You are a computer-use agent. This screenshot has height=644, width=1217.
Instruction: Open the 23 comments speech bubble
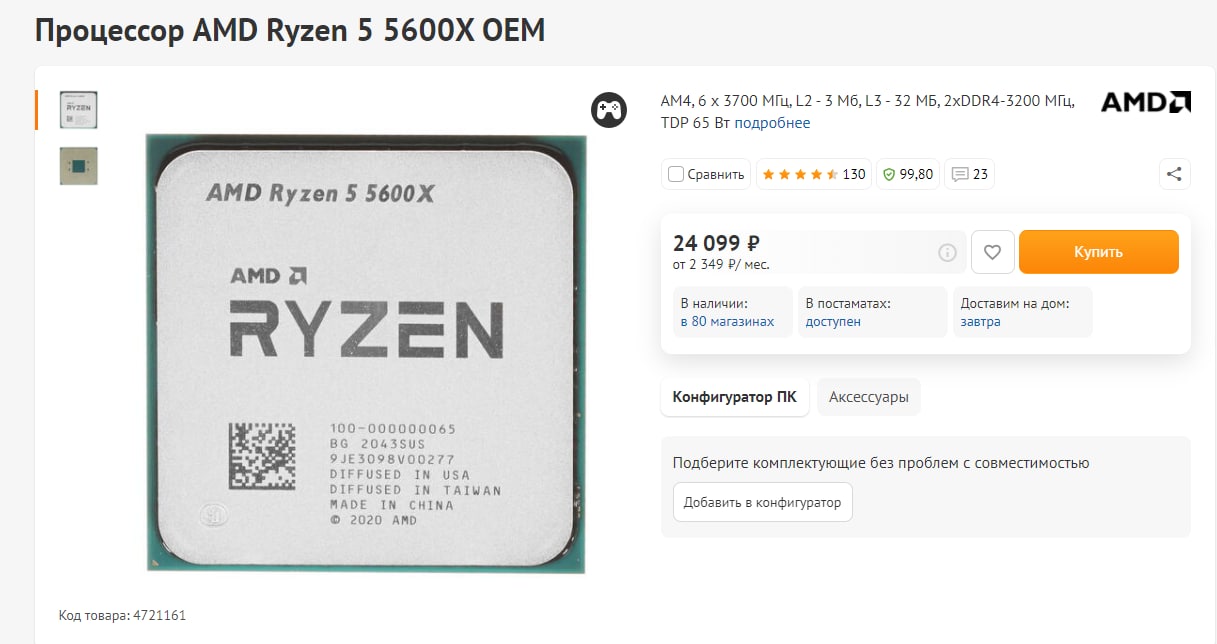(969, 174)
